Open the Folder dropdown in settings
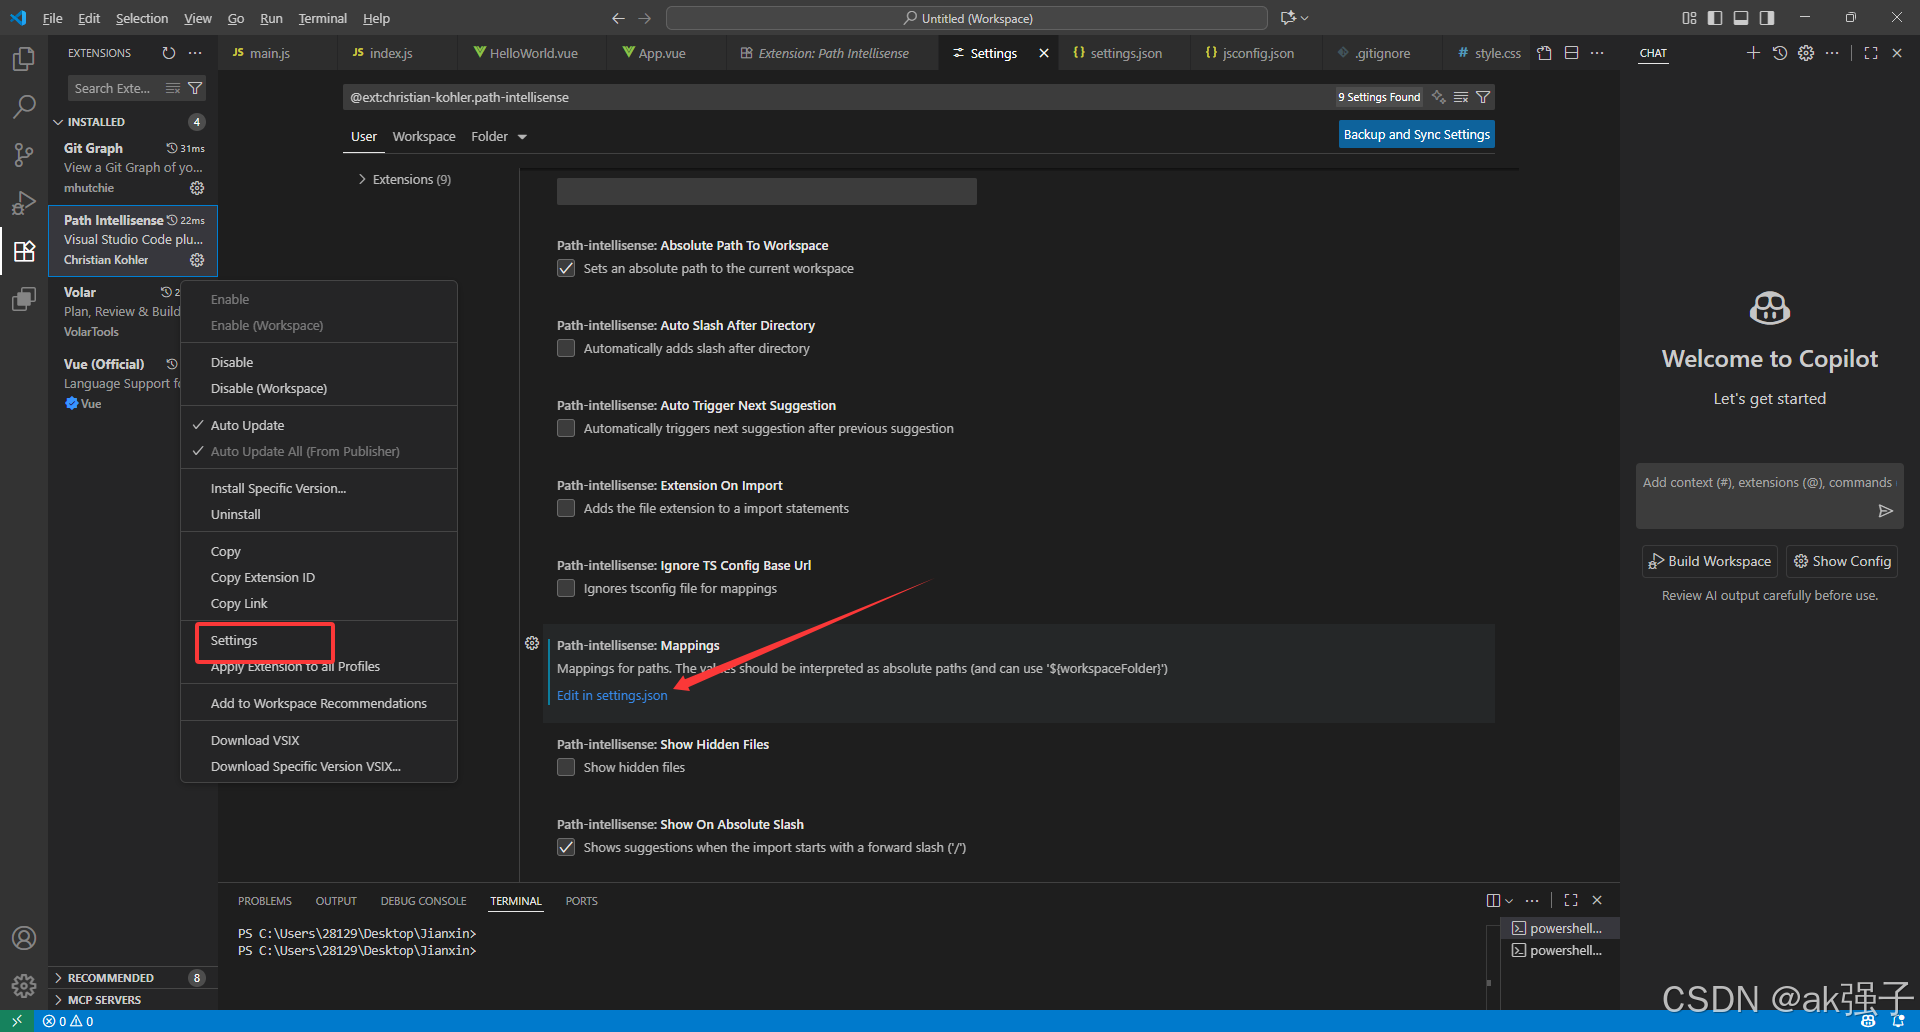 pos(496,136)
